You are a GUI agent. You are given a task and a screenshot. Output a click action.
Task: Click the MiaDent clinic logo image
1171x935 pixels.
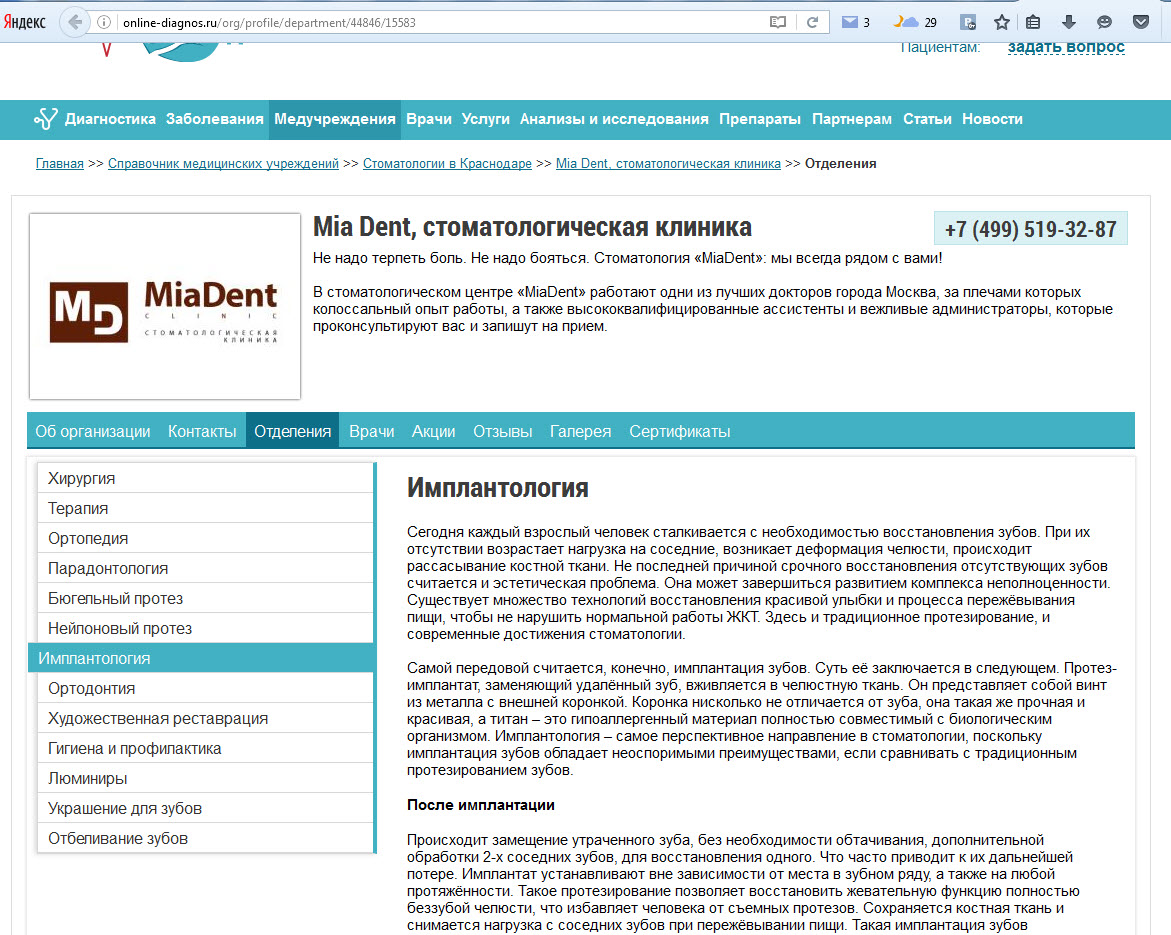164,306
